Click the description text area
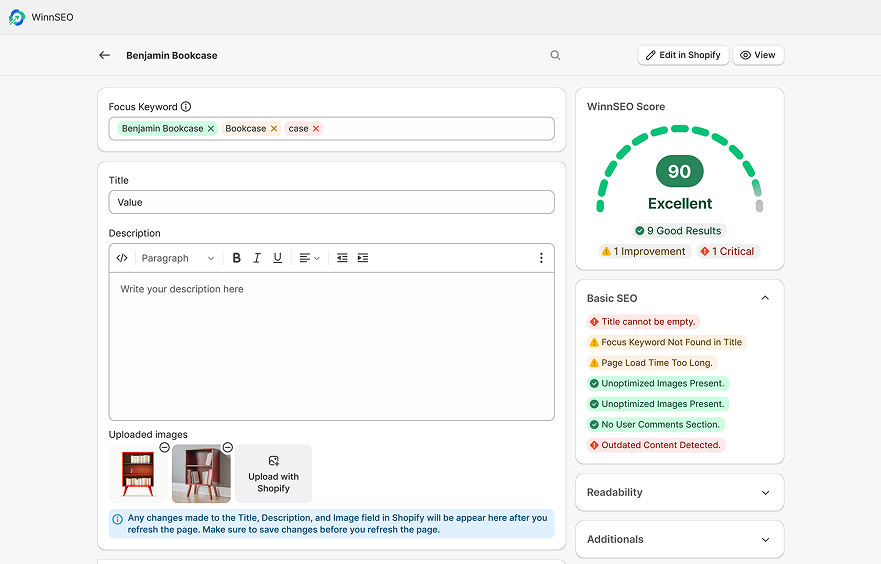 point(331,346)
